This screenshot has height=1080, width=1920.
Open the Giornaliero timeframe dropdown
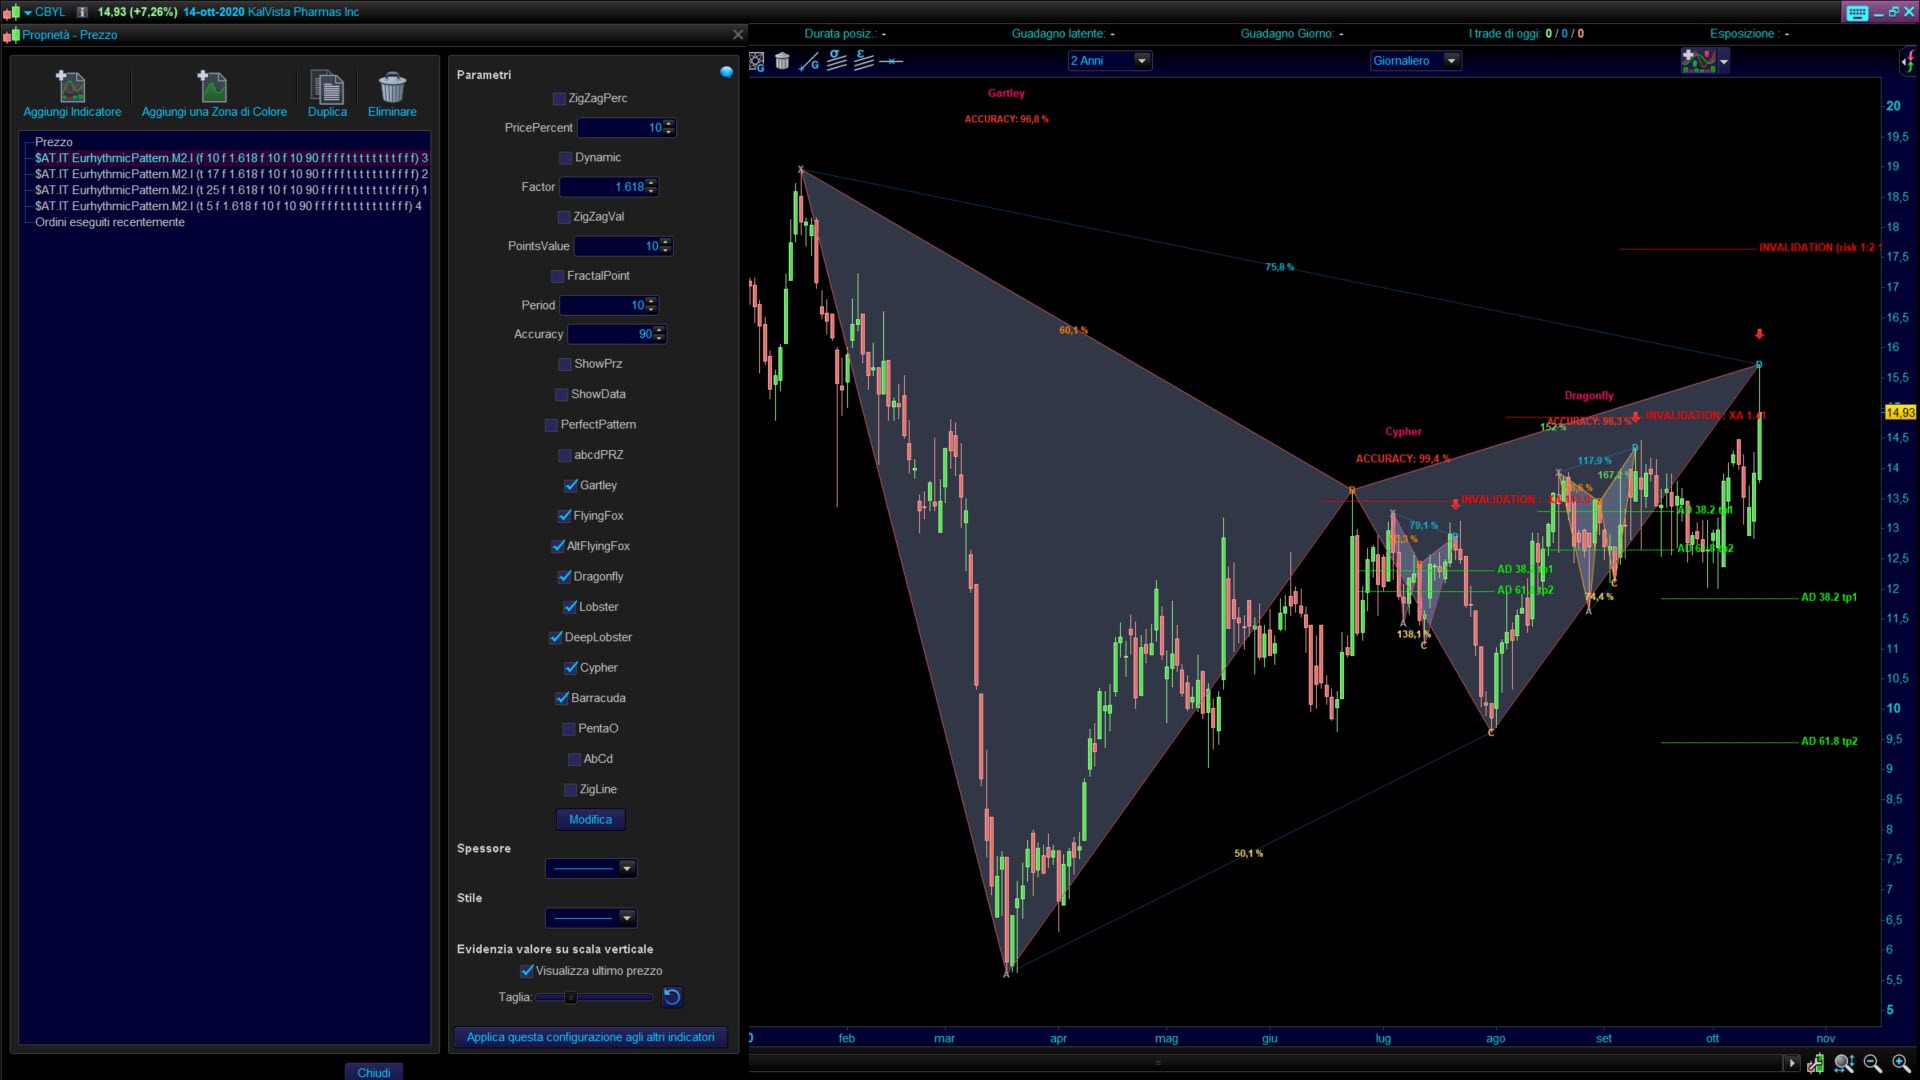tap(1451, 61)
